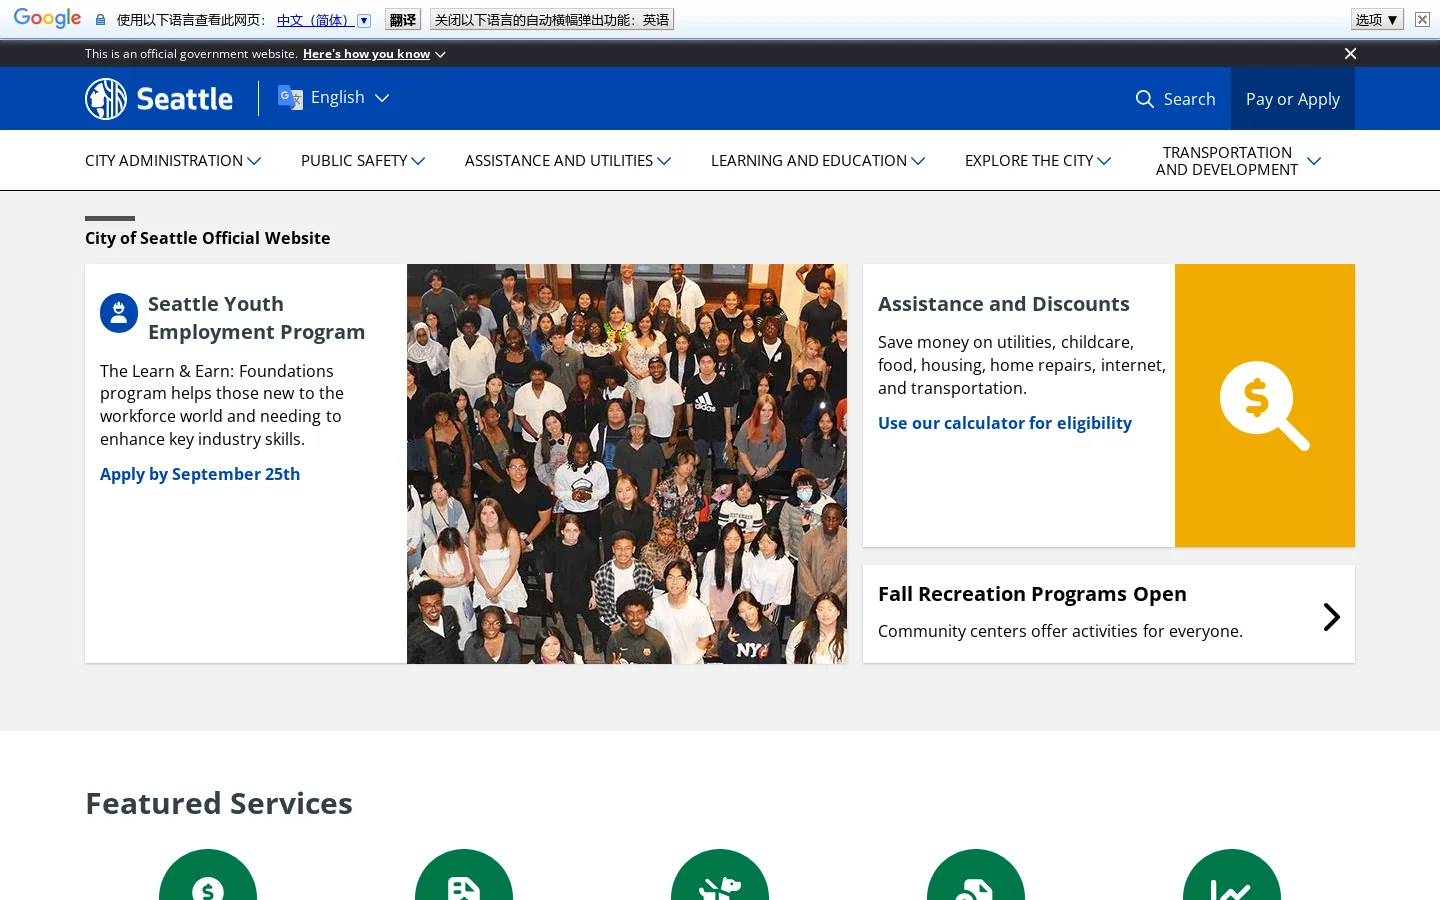Open Use our calculator for eligibility link
This screenshot has height=900, width=1440.
coord(1005,423)
